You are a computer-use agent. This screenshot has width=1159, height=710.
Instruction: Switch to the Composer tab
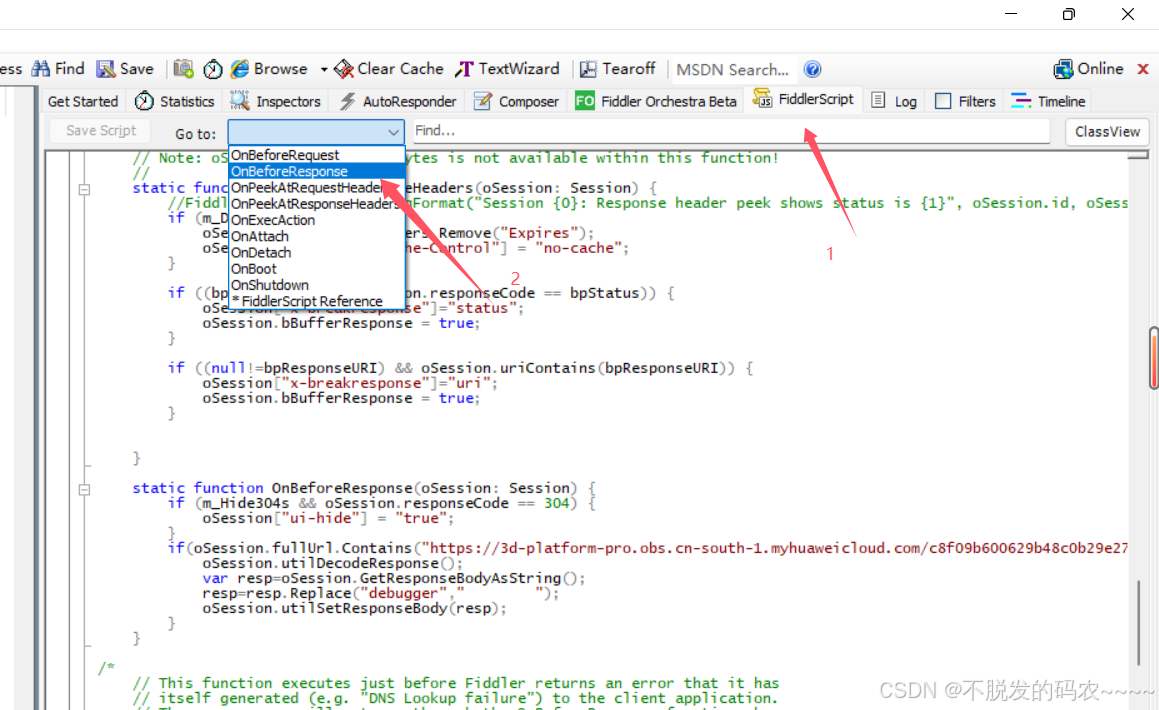tap(517, 101)
